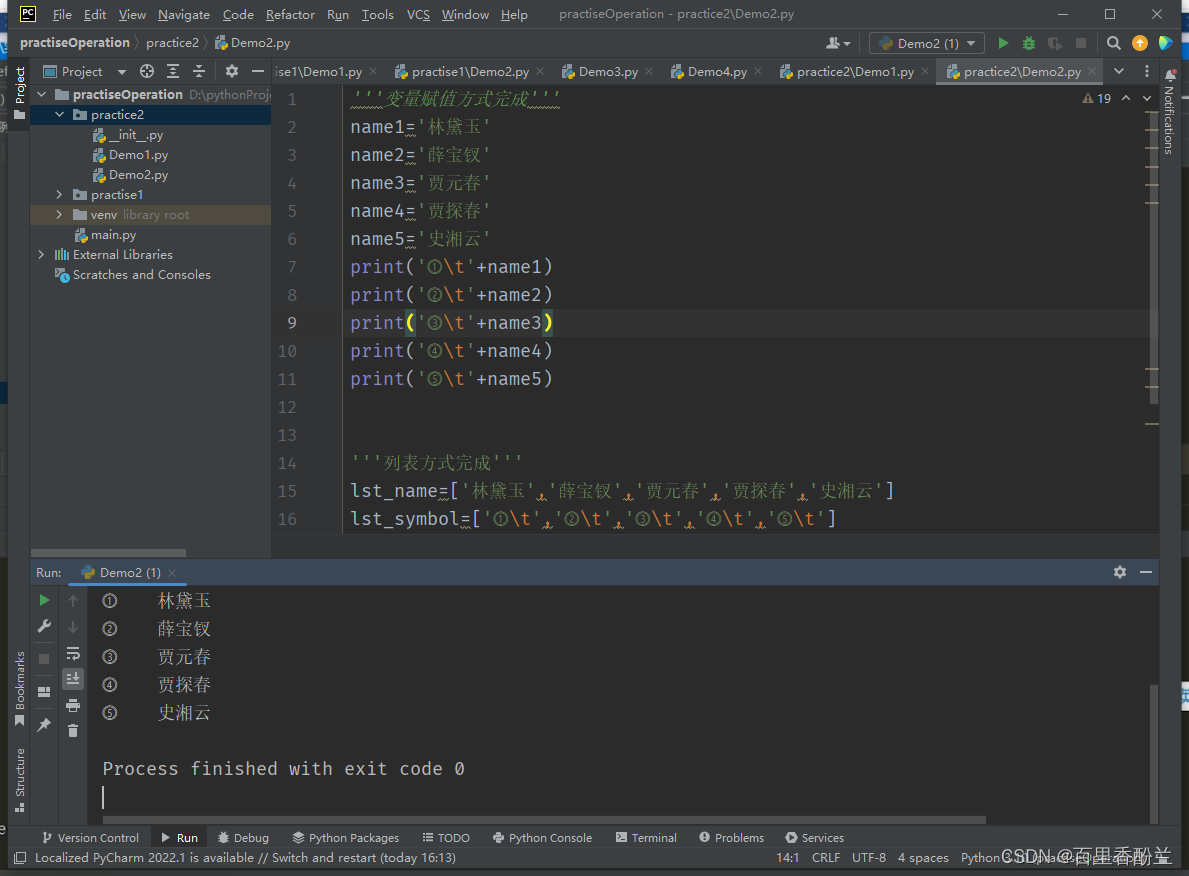The image size is (1189, 876).
Task: Open the JetBrains toolbox icon at top right
Action: click(x=1165, y=43)
